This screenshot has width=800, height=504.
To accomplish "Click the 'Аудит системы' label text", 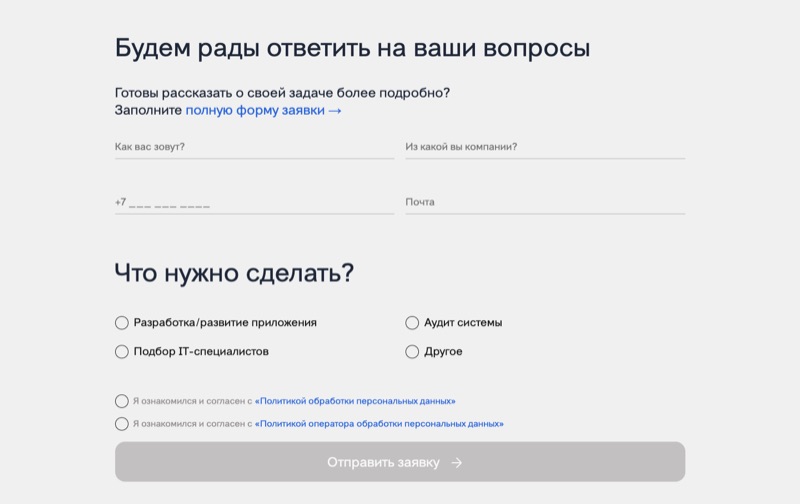I will (463, 323).
